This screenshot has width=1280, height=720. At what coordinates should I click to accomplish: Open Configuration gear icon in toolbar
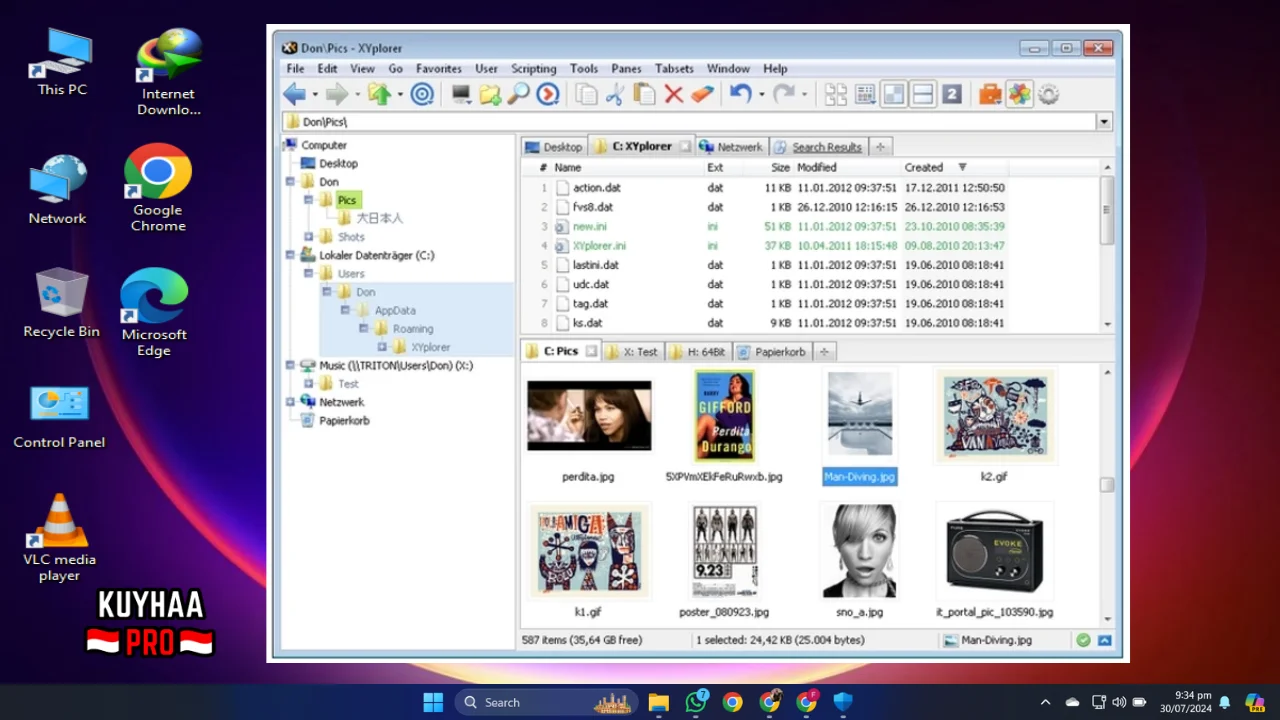point(1048,94)
